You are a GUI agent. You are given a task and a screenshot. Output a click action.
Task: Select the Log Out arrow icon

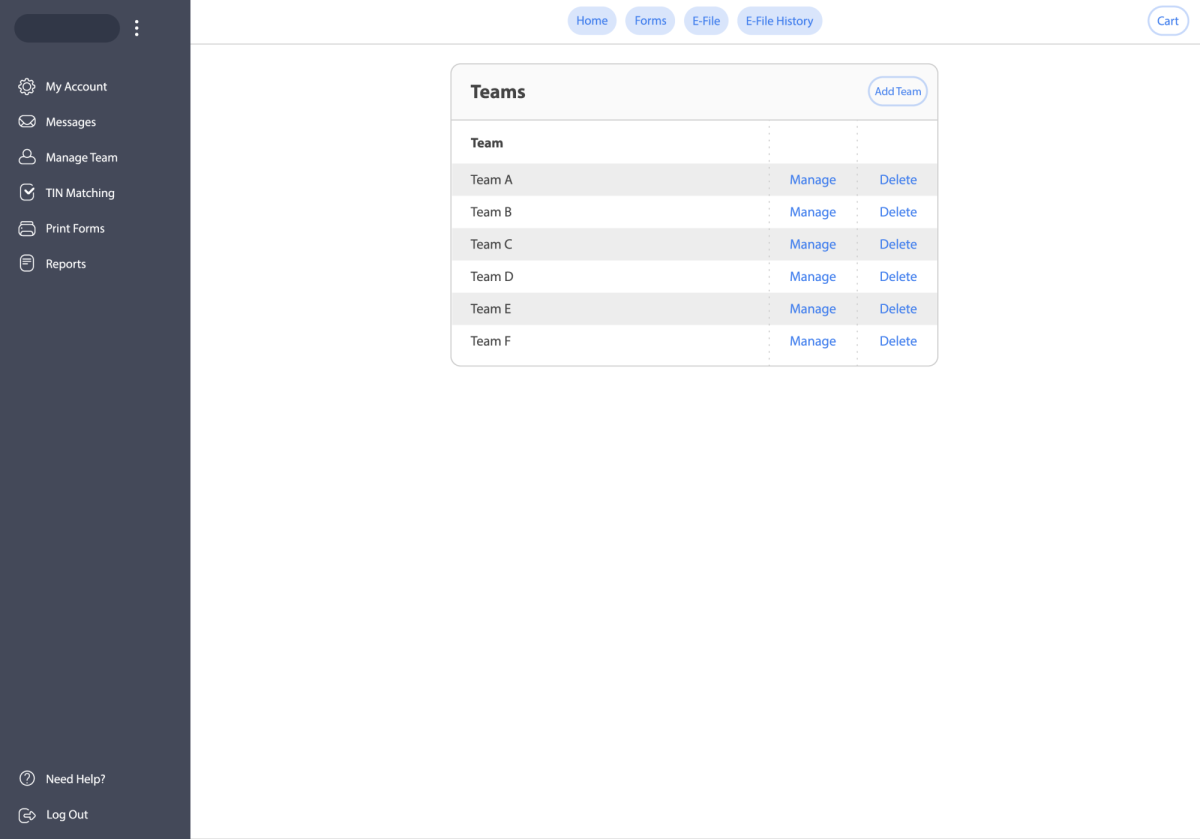point(27,814)
